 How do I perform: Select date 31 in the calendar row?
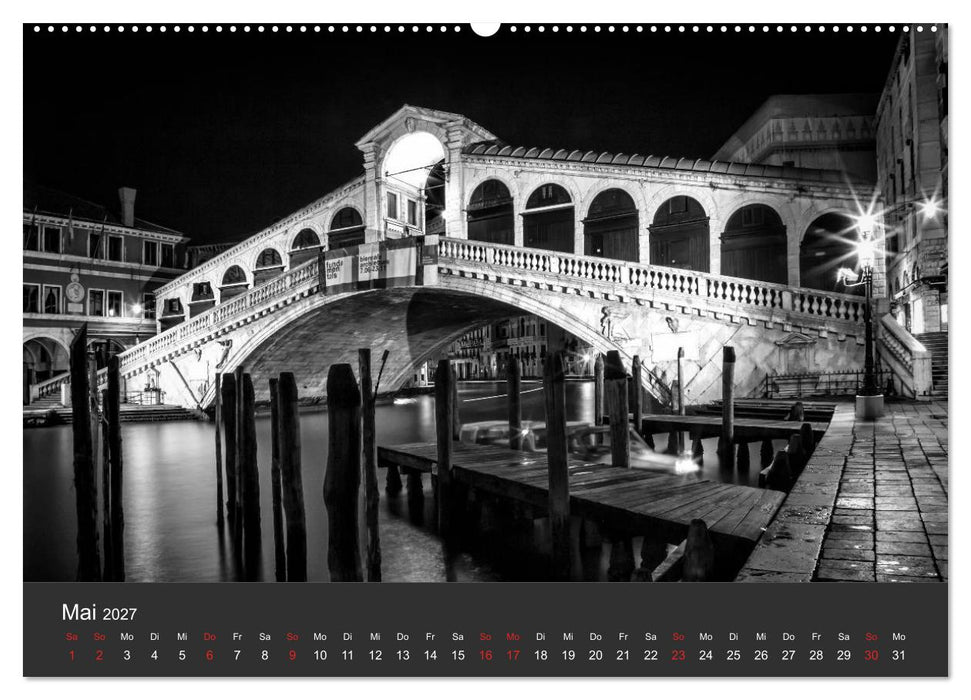pos(899,655)
